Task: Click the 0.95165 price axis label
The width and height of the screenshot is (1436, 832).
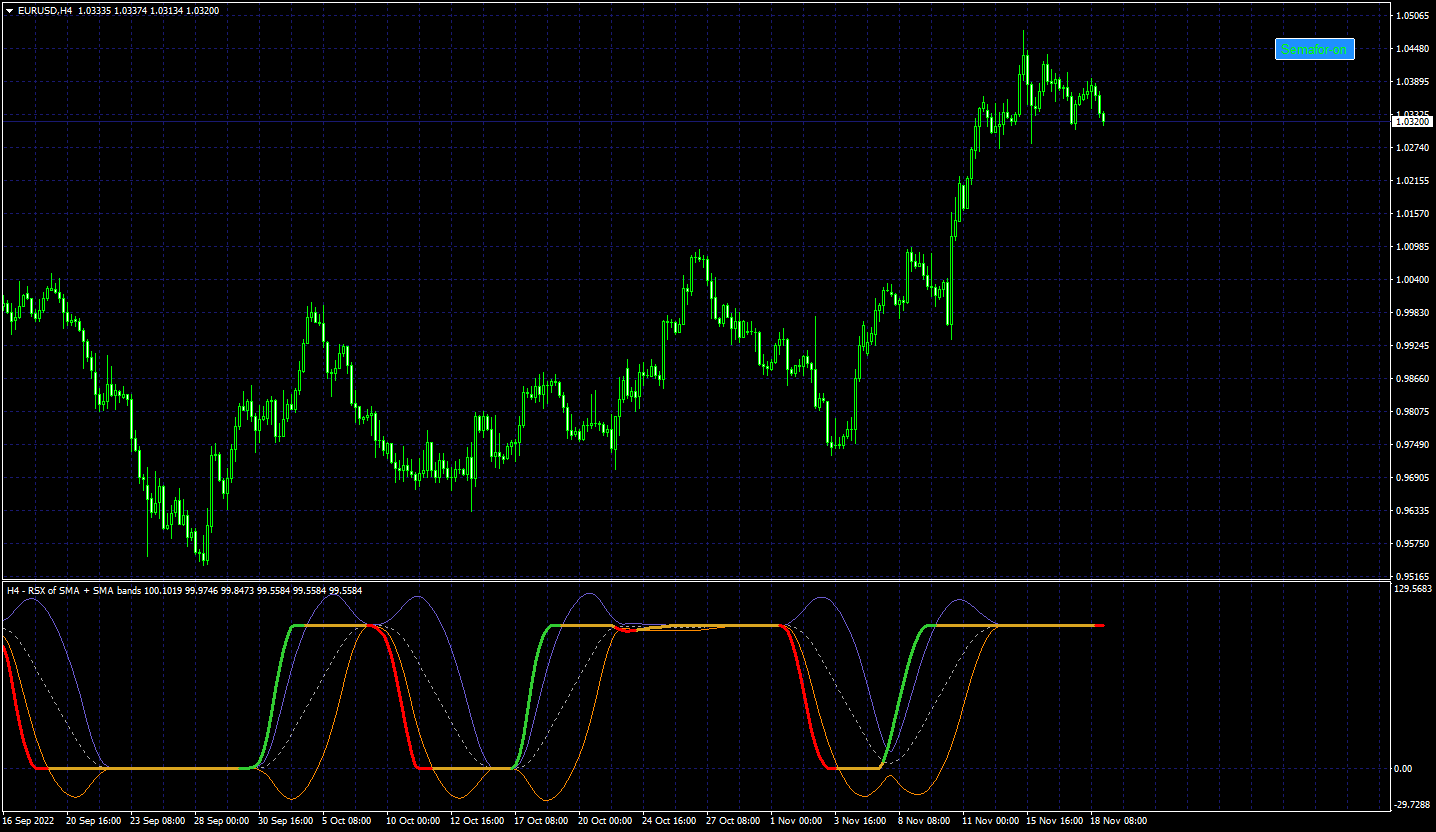Action: pos(1412,577)
